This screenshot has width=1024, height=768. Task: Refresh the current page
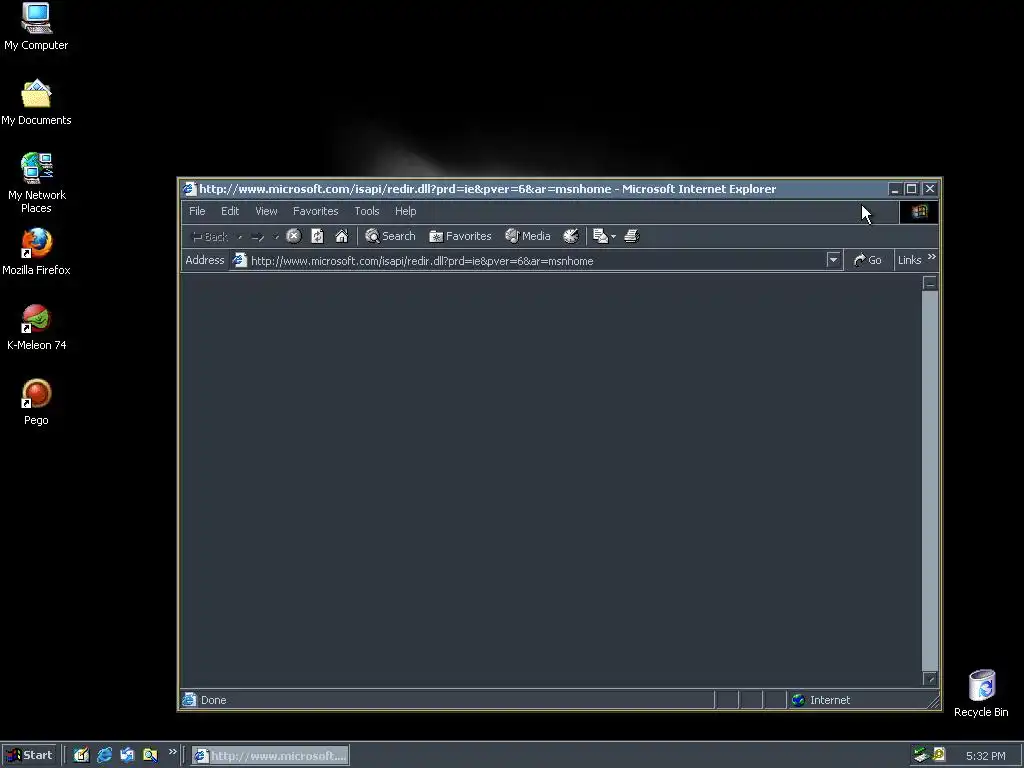[317, 236]
